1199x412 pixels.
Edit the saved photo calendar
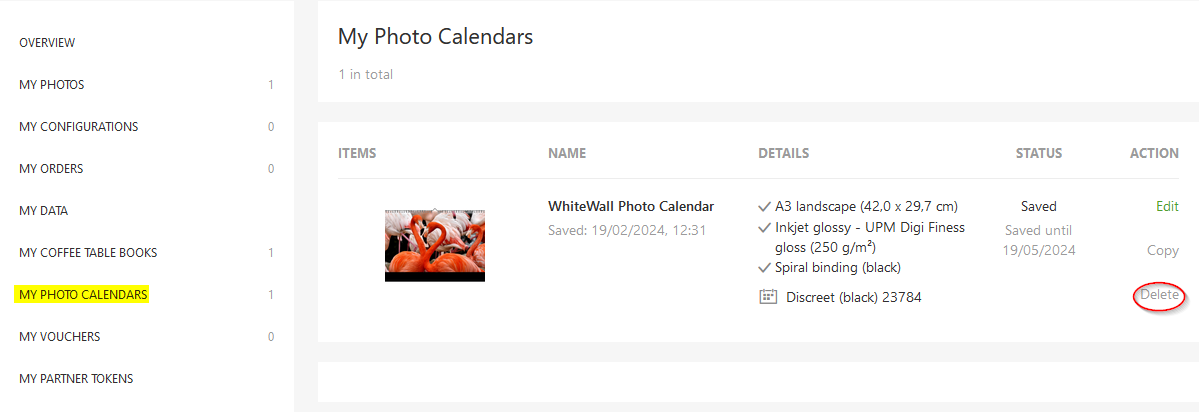pyautogui.click(x=1167, y=206)
